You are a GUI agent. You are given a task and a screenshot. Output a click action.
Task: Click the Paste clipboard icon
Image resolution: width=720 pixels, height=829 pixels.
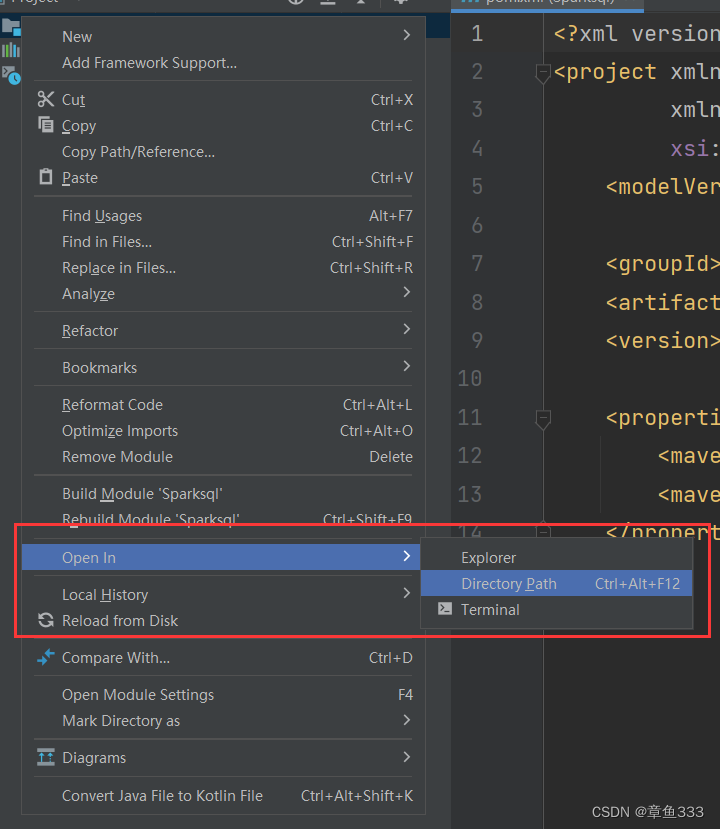(x=46, y=177)
